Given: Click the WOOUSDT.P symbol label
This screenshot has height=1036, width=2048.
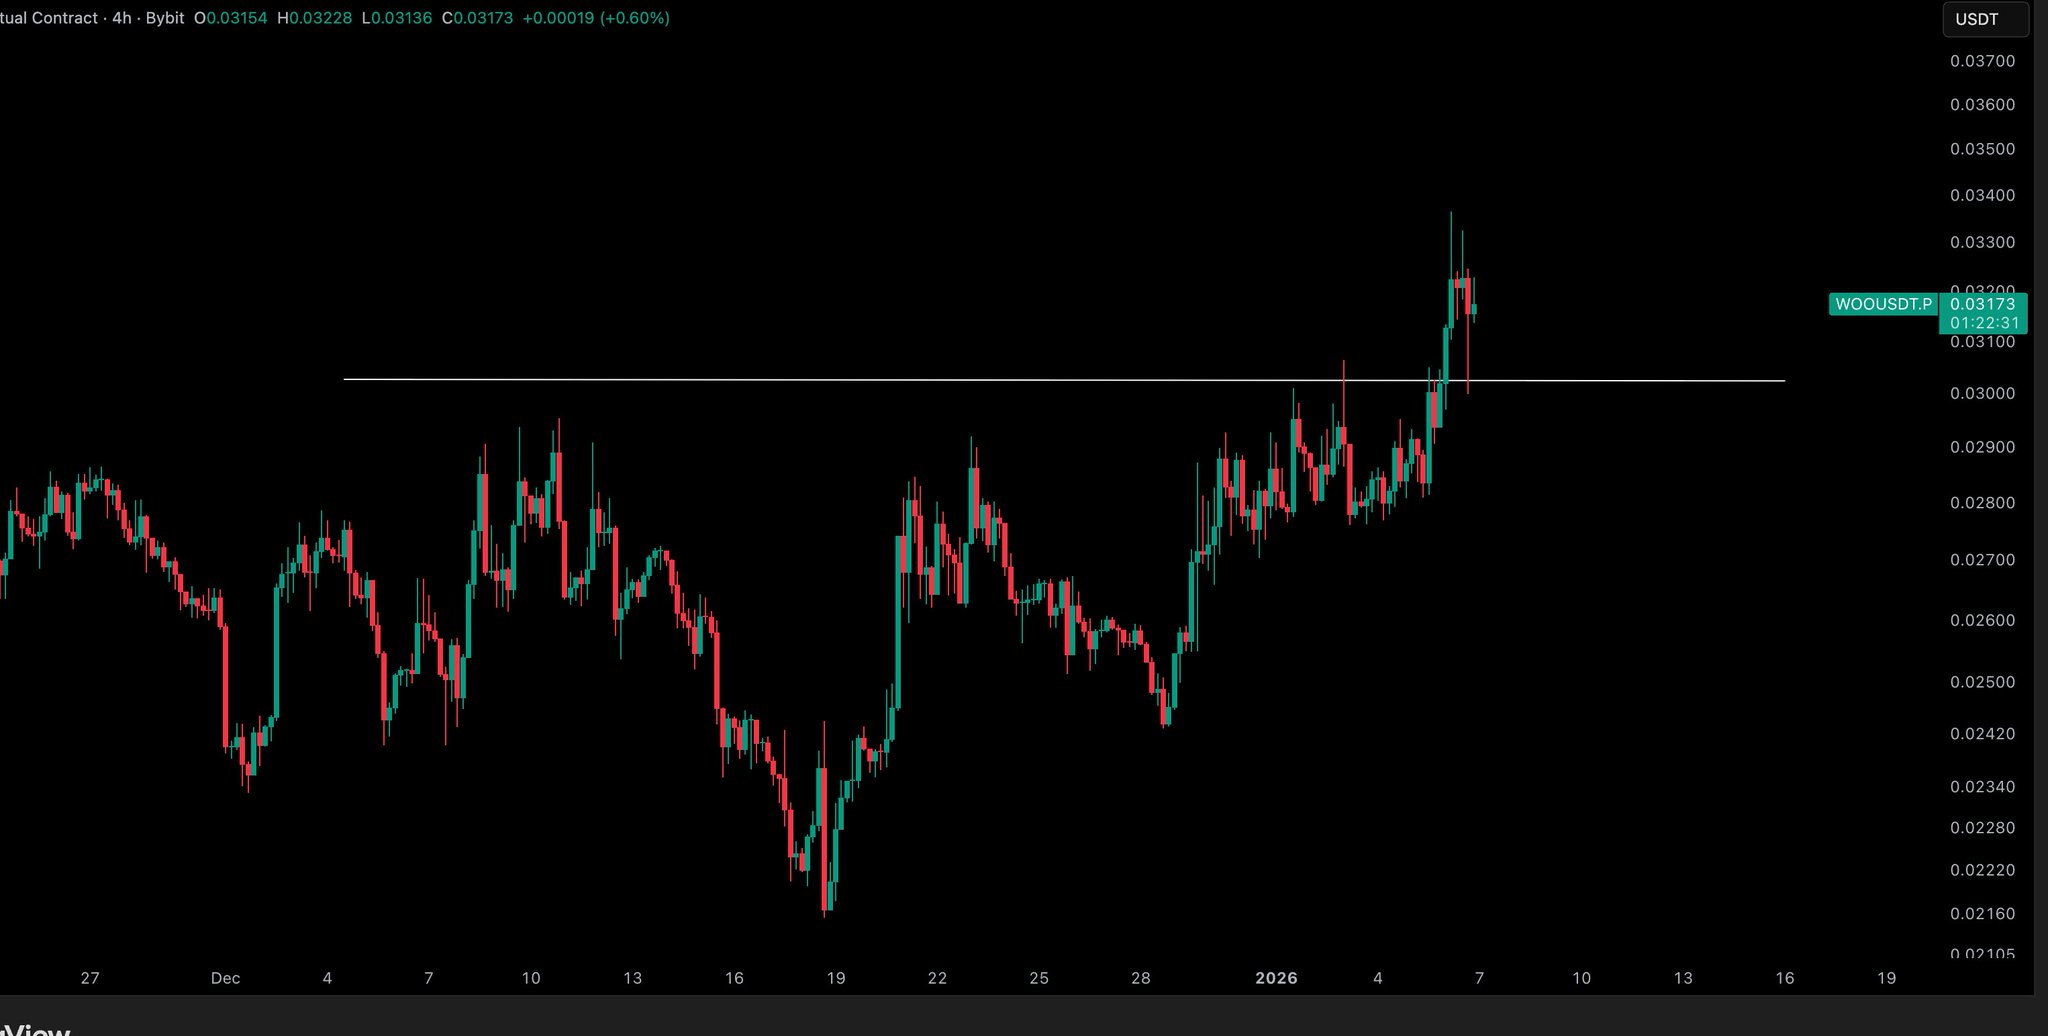Looking at the screenshot, I should 1883,304.
